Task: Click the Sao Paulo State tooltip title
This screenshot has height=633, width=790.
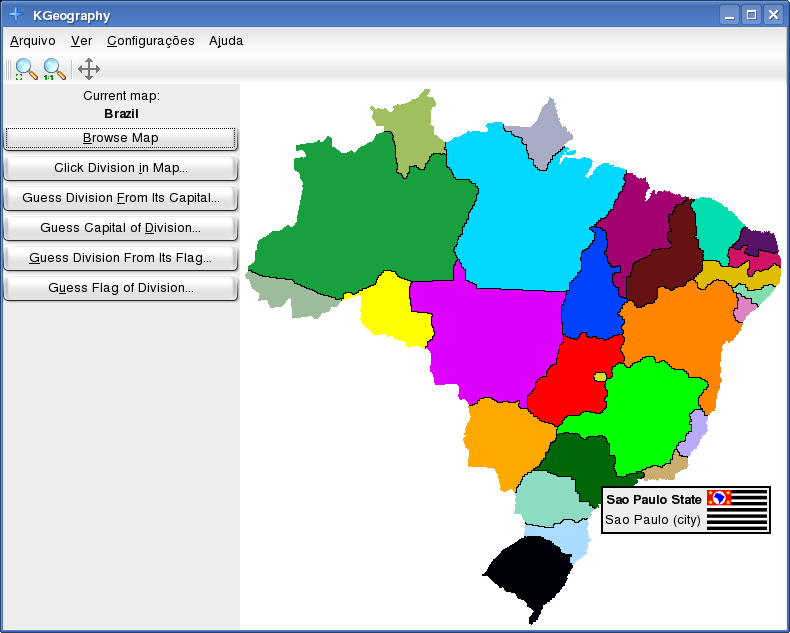Action: click(653, 499)
